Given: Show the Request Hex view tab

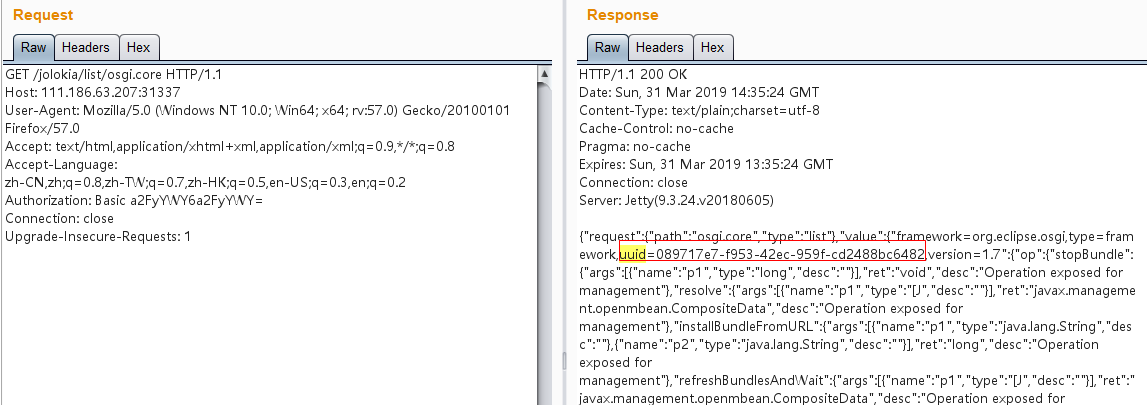Looking at the screenshot, I should click(x=138, y=48).
